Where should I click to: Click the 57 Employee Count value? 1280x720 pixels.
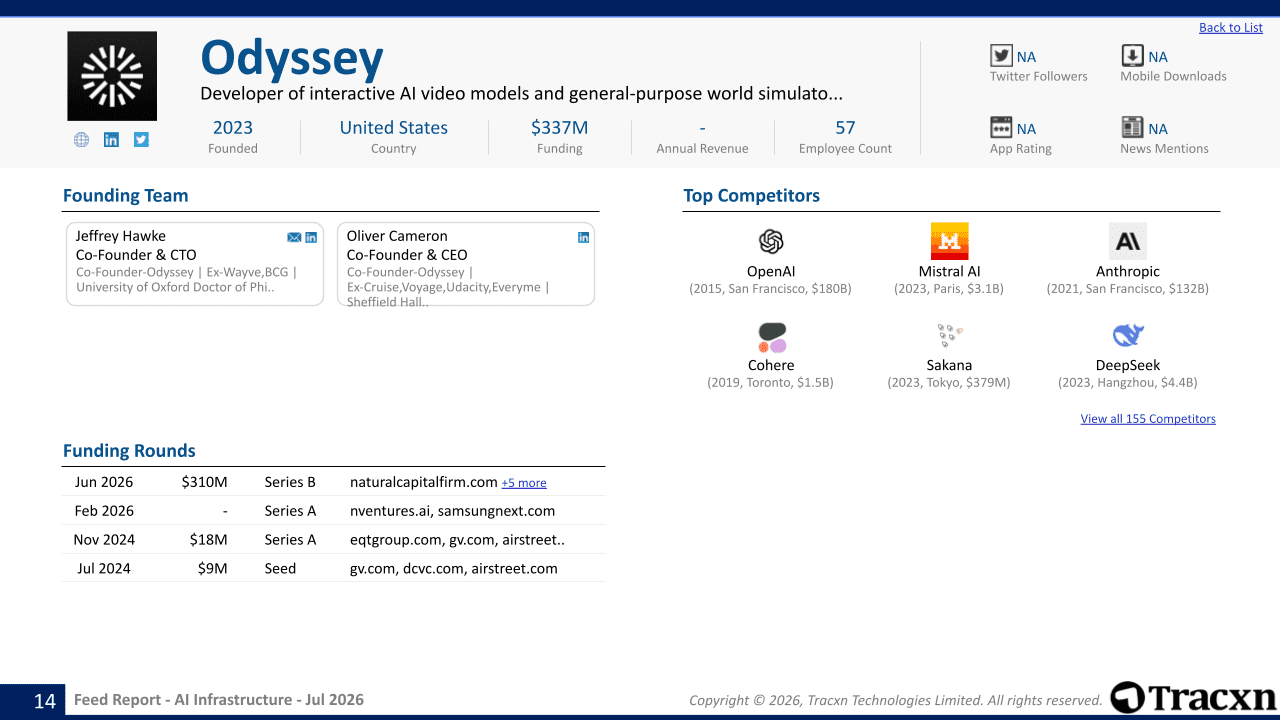846,128
